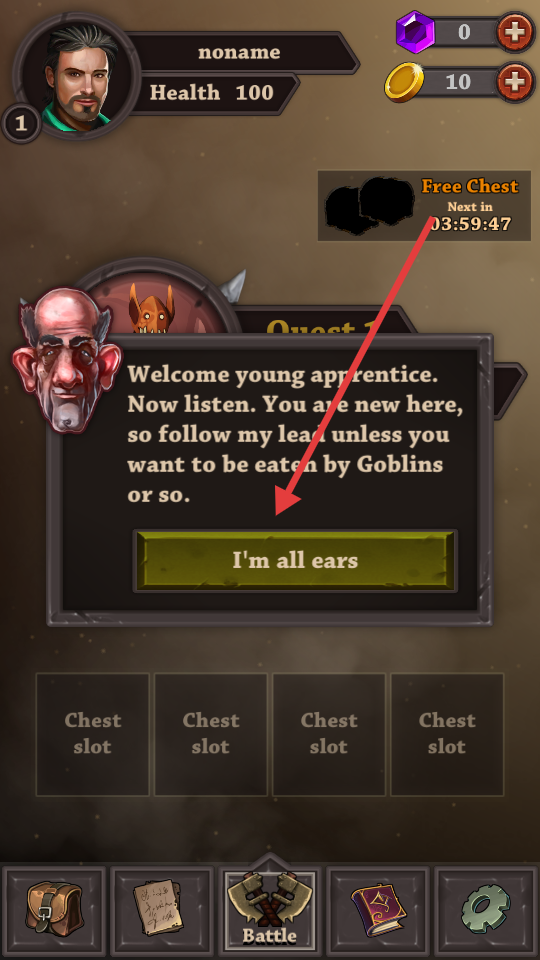Tap the old mentor's face portrait

click(x=66, y=360)
